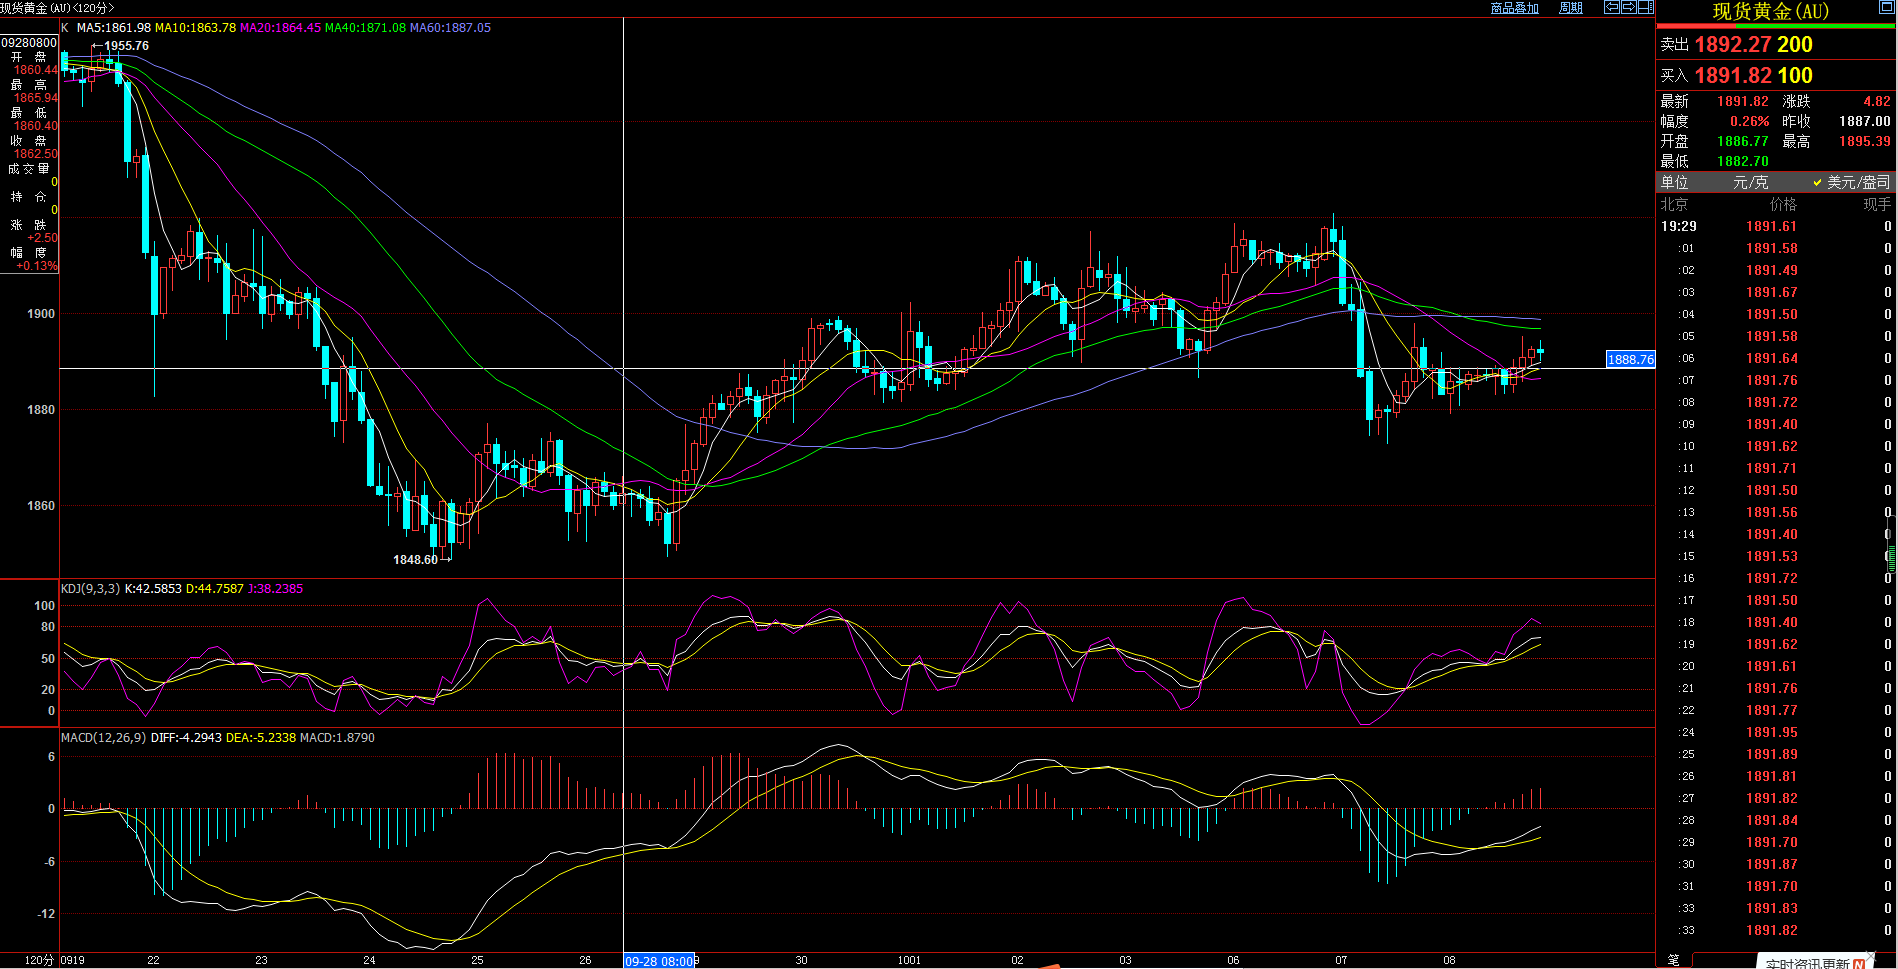Open the 商品叠加 overlay menu
Screen dimensions: 1898x969
[1514, 8]
